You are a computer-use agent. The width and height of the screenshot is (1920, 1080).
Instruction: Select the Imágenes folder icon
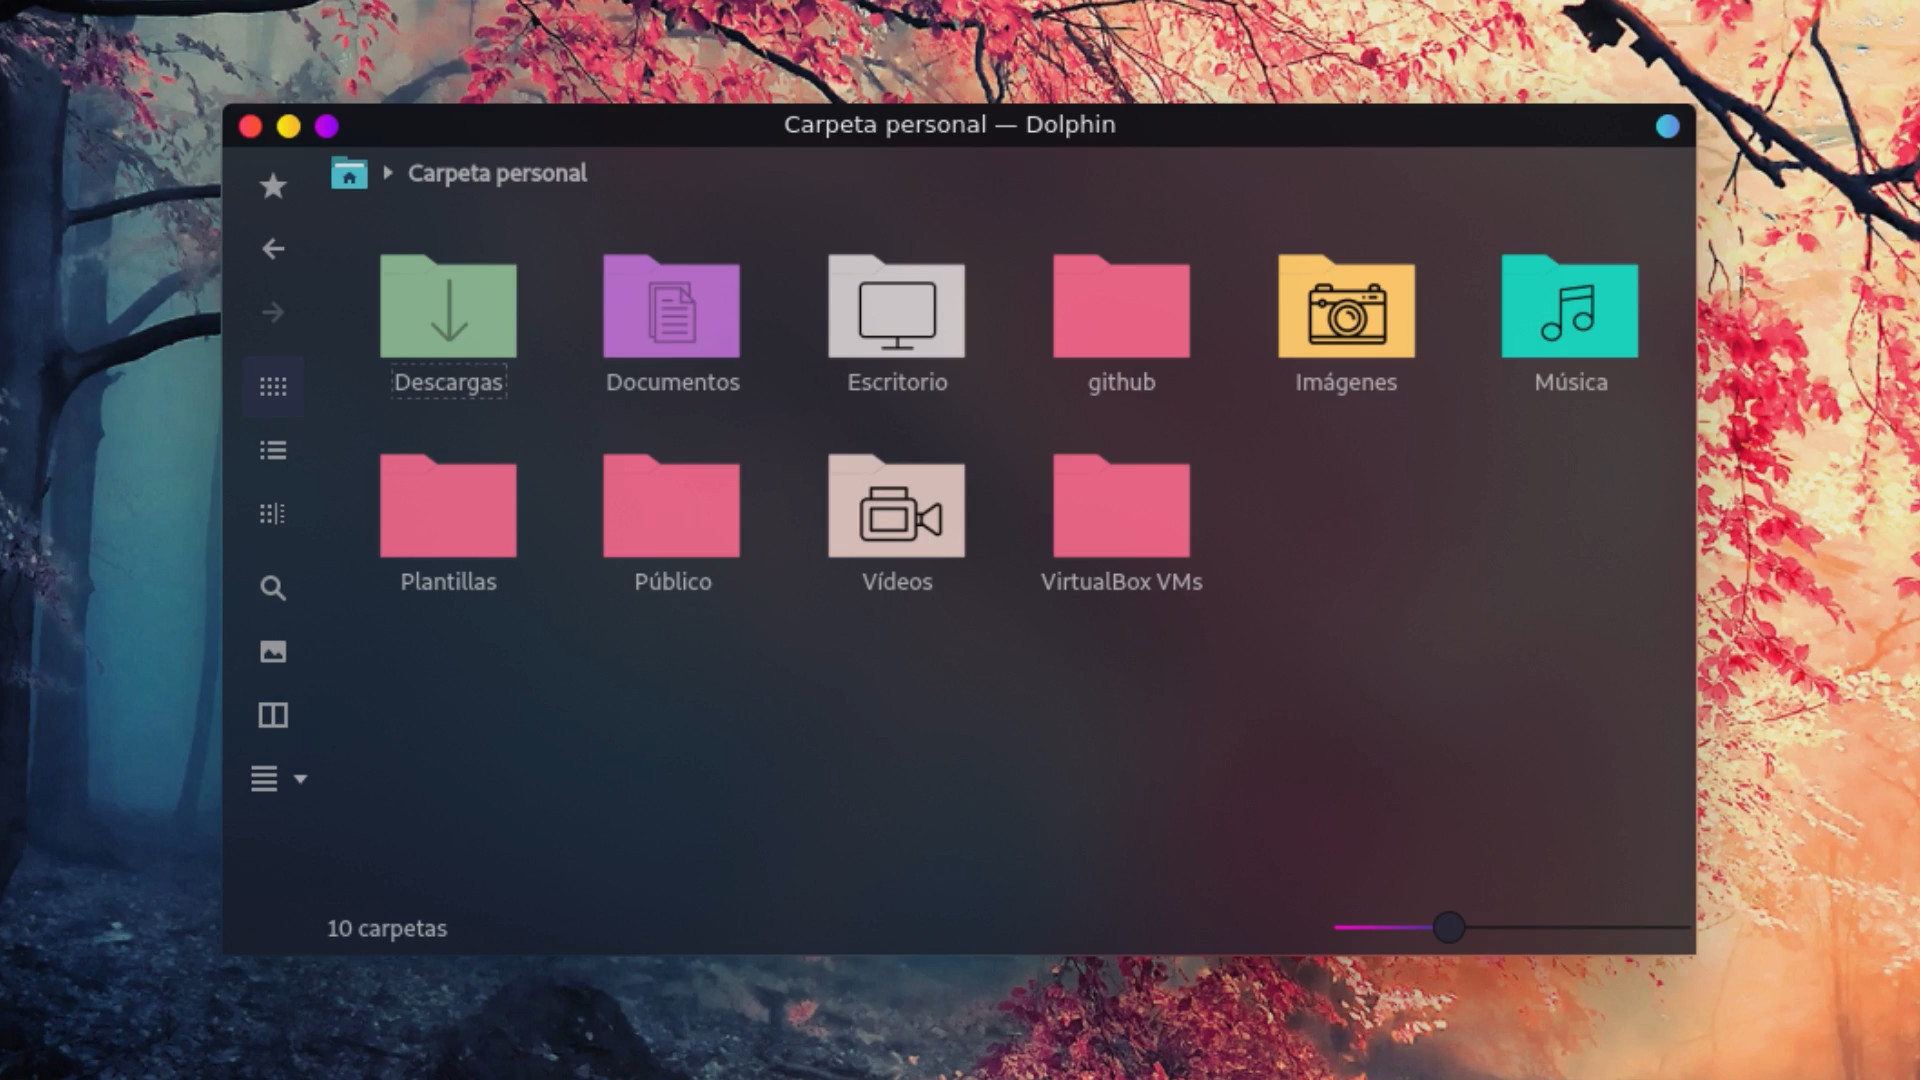coord(1346,306)
